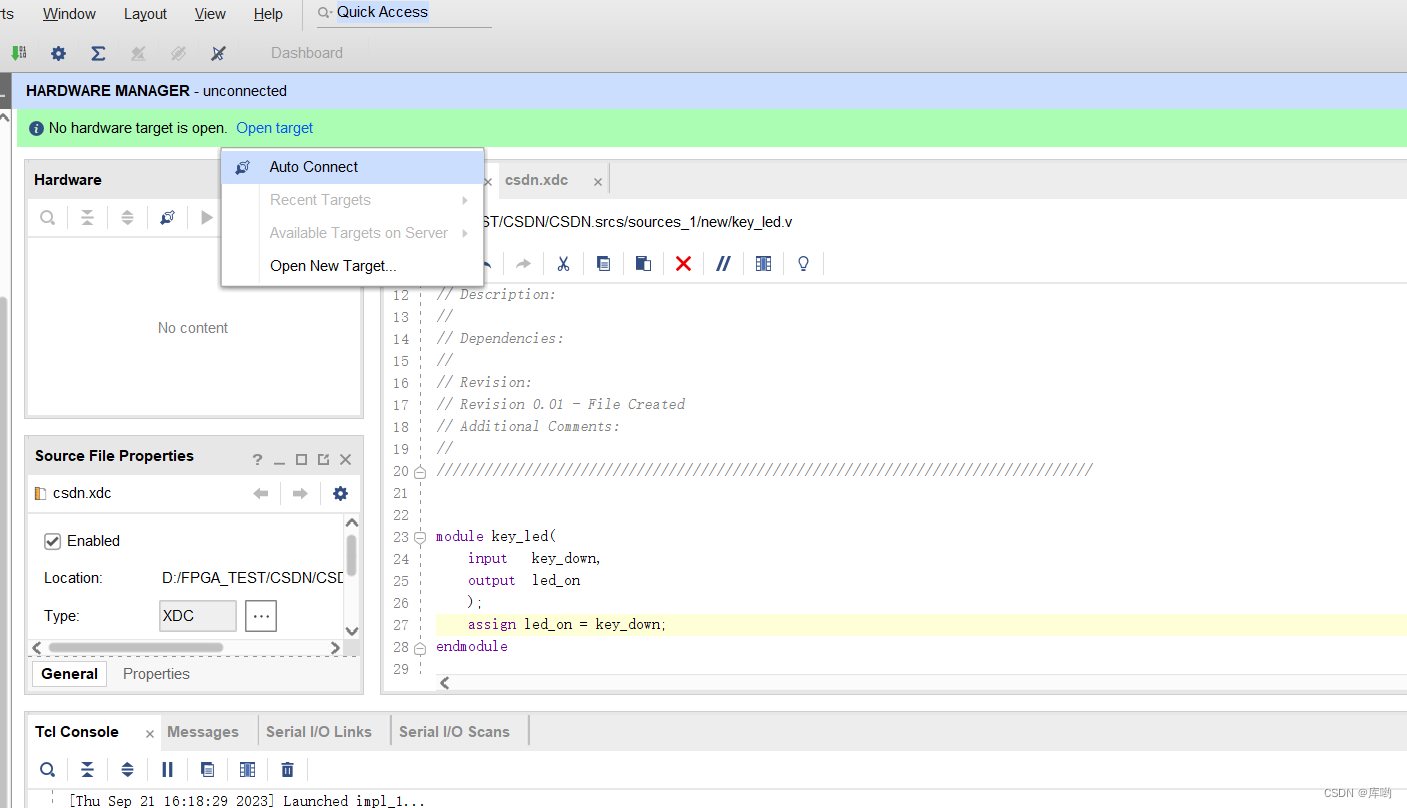
Task: Delete with the red X editor icon
Action: (683, 263)
